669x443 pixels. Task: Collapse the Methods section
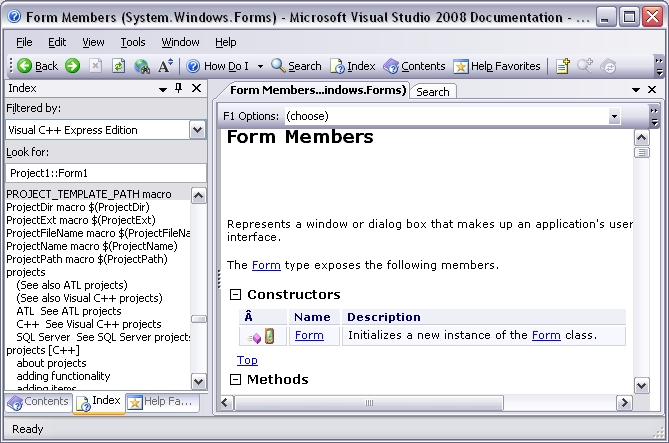236,380
